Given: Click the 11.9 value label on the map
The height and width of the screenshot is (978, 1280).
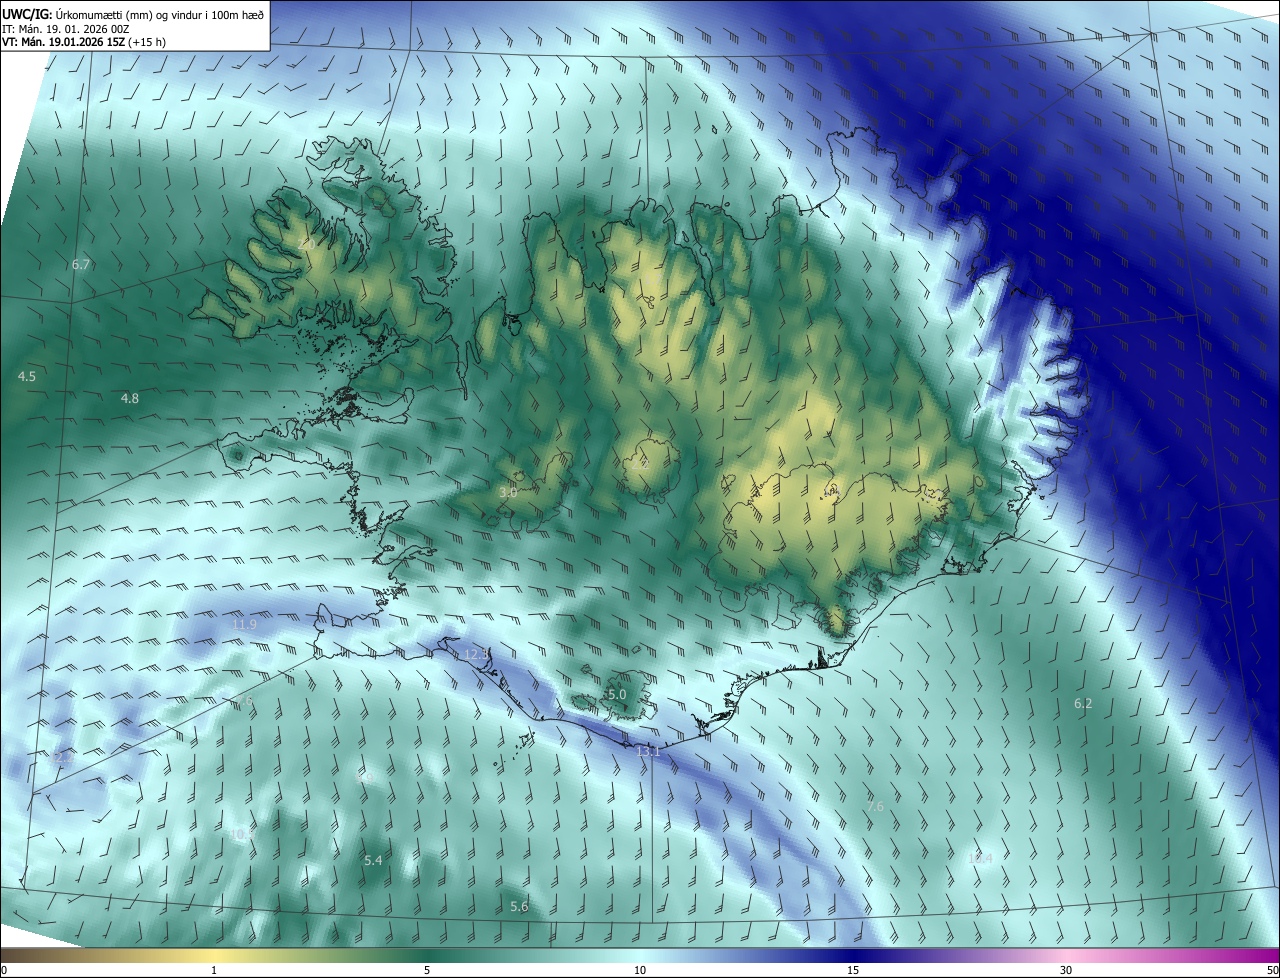Looking at the screenshot, I should tap(244, 625).
